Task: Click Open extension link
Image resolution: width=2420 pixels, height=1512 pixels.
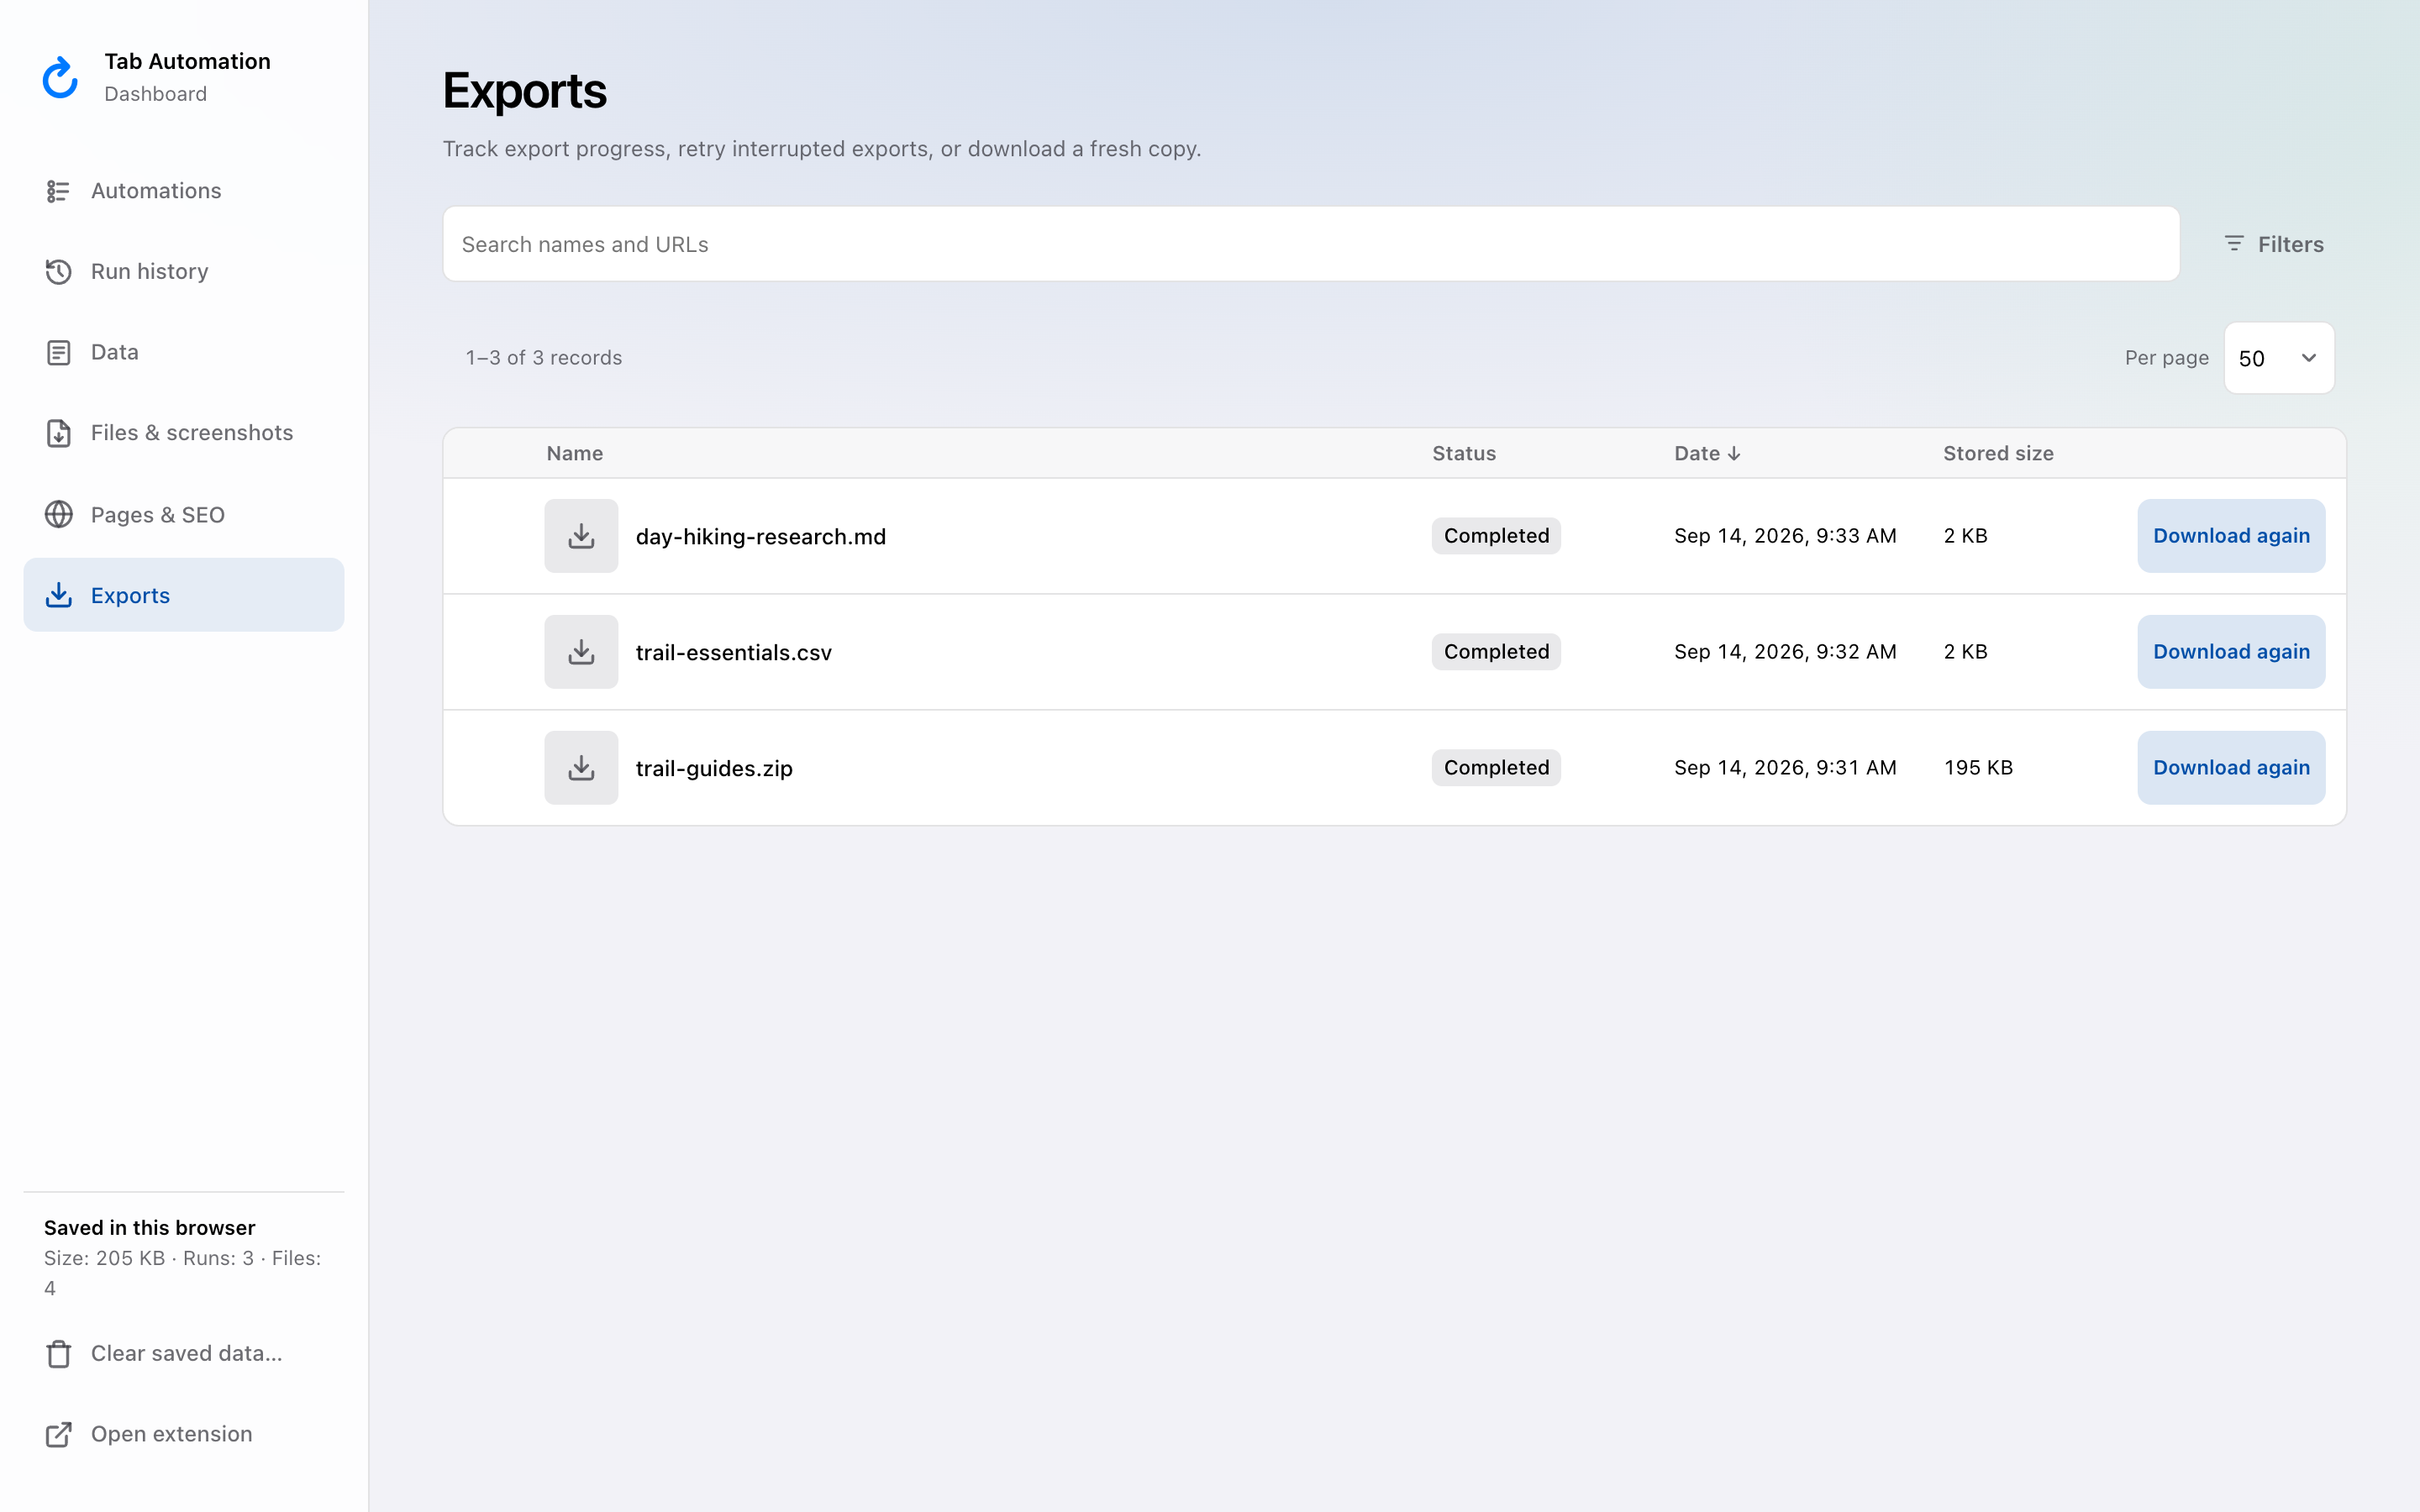Action: 184,1435
